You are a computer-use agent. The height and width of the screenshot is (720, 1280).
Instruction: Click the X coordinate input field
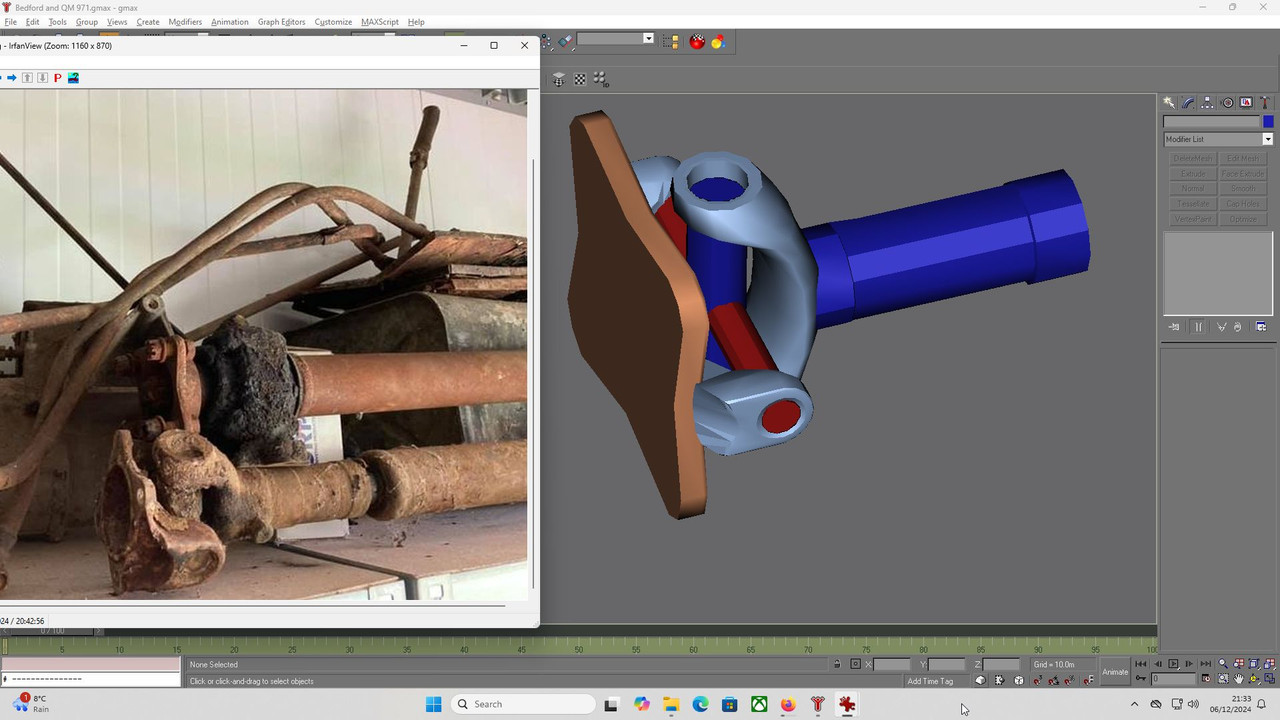click(x=892, y=664)
